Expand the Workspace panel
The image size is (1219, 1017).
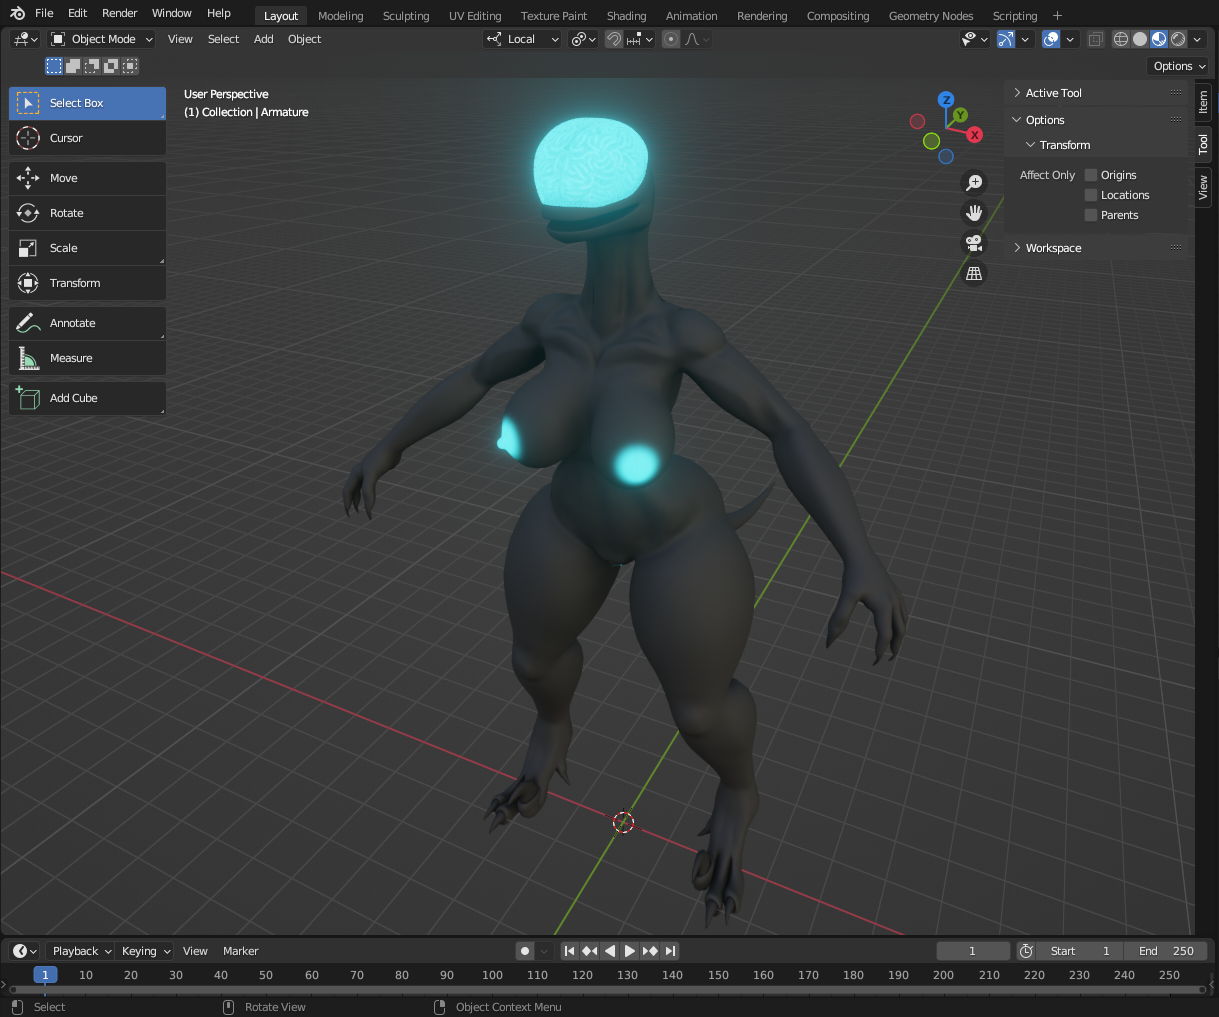click(1053, 248)
